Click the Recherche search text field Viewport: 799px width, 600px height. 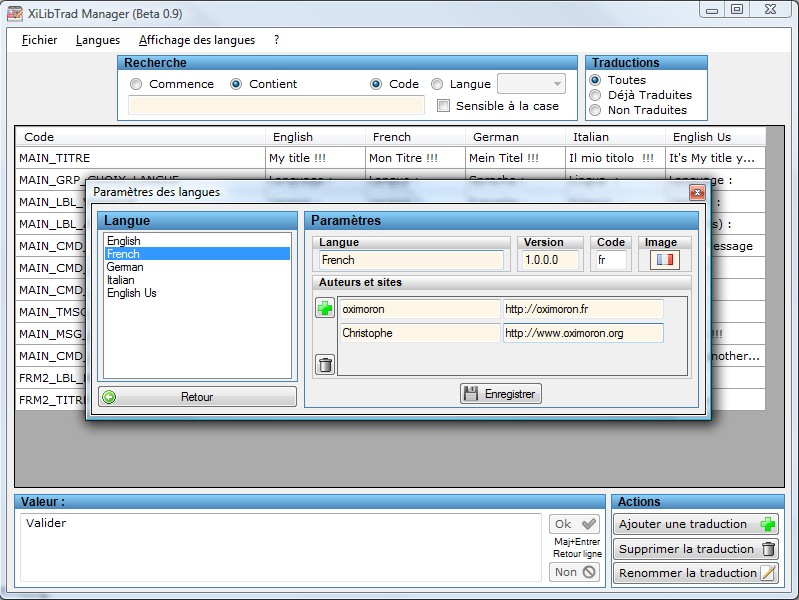coord(276,105)
